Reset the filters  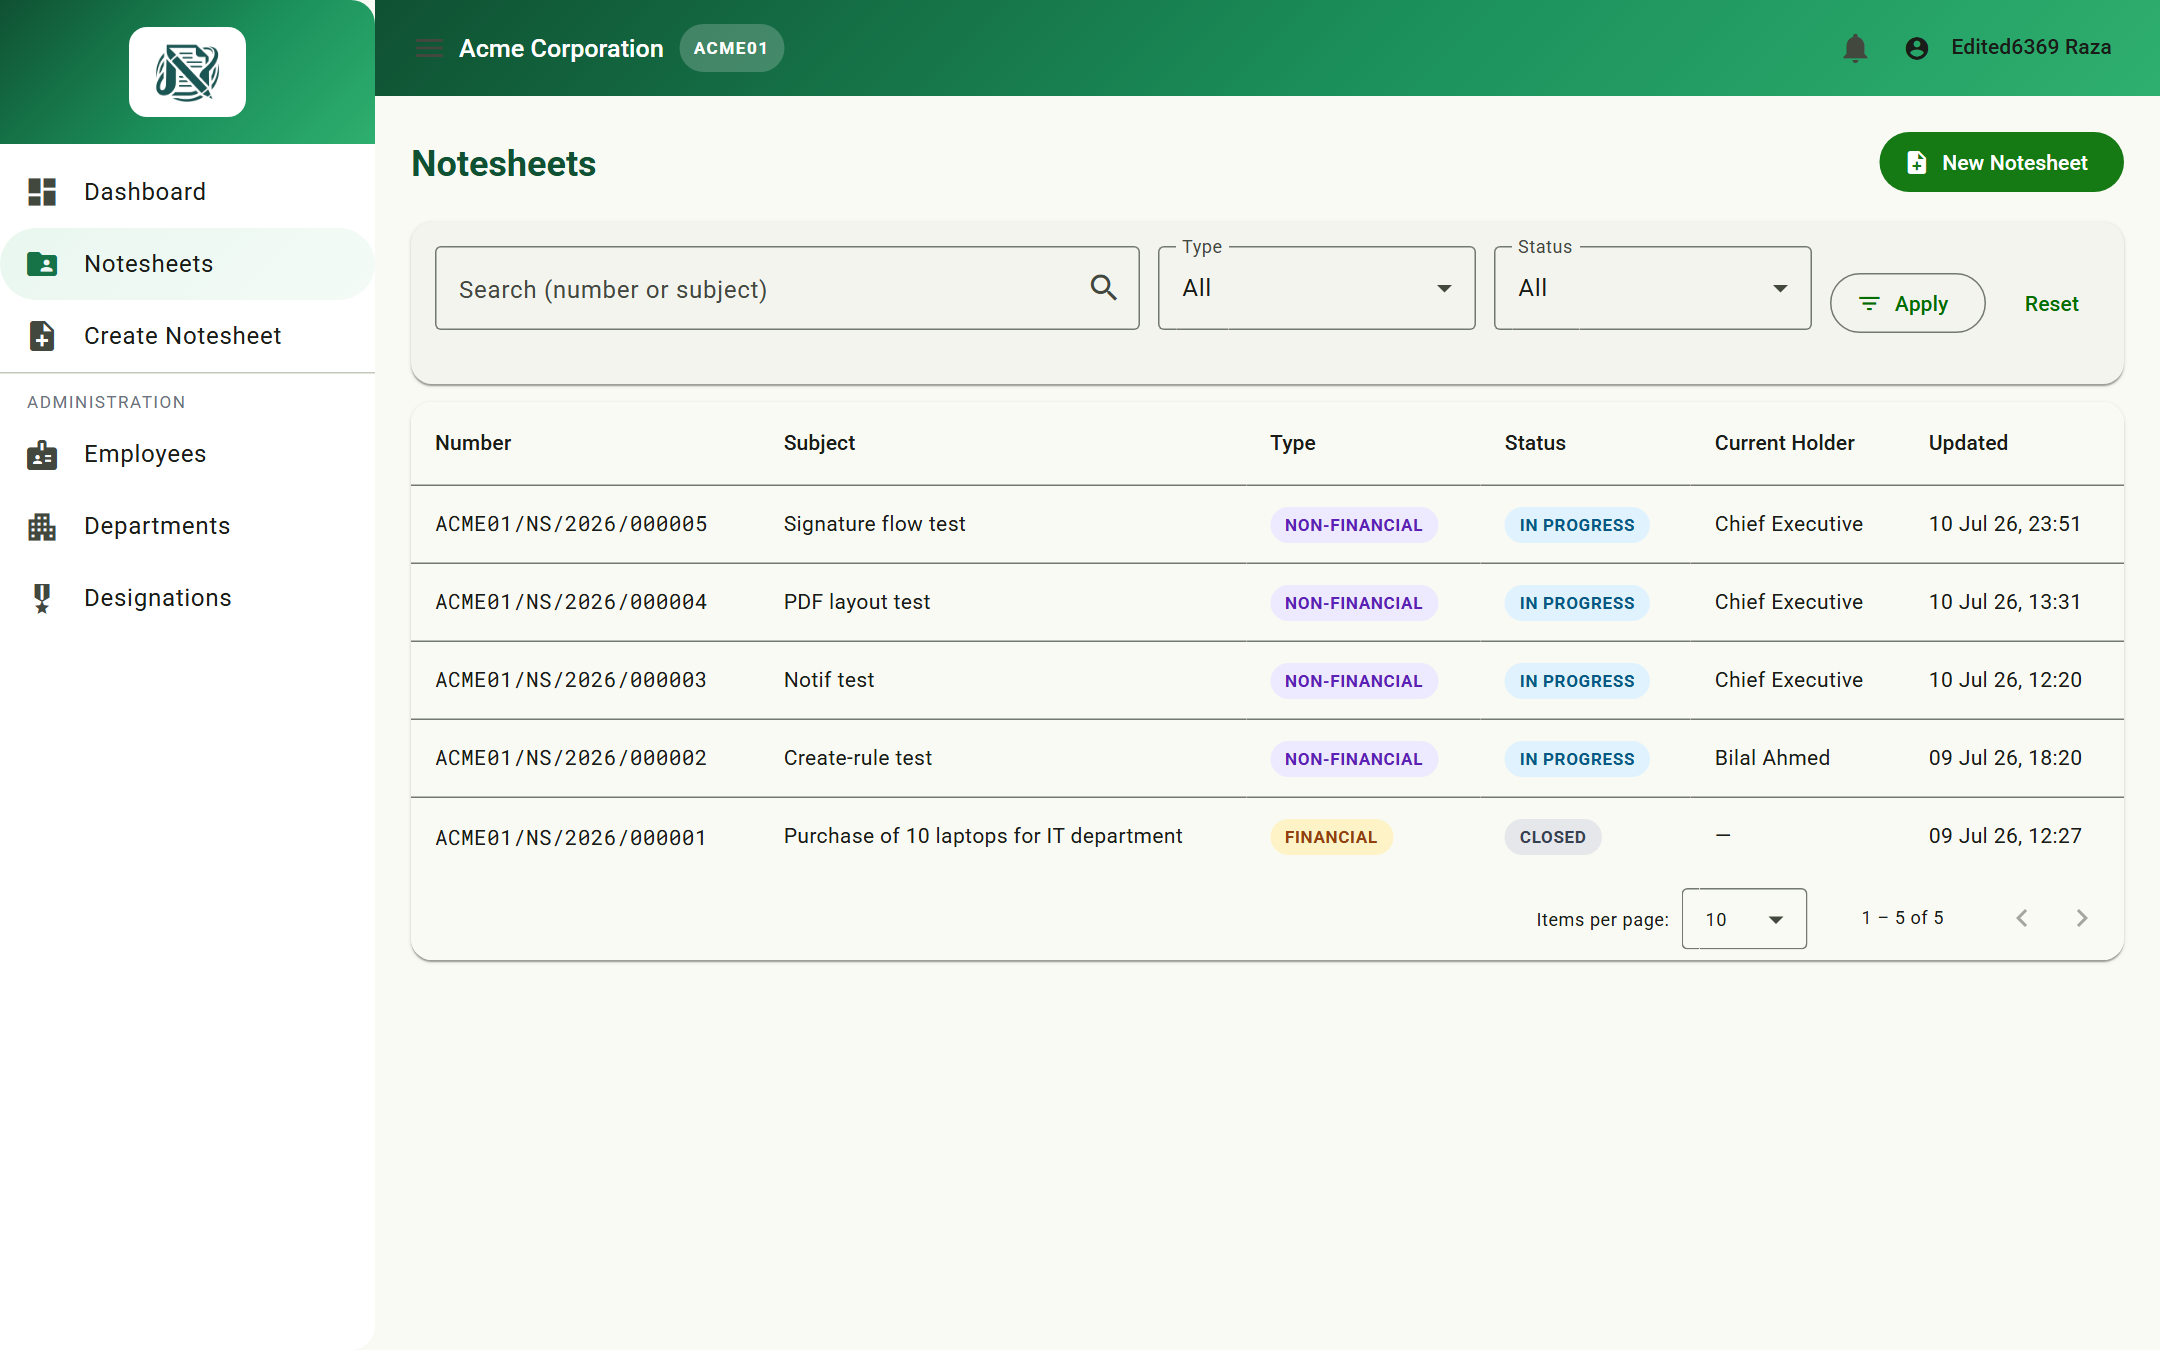pyautogui.click(x=2051, y=303)
